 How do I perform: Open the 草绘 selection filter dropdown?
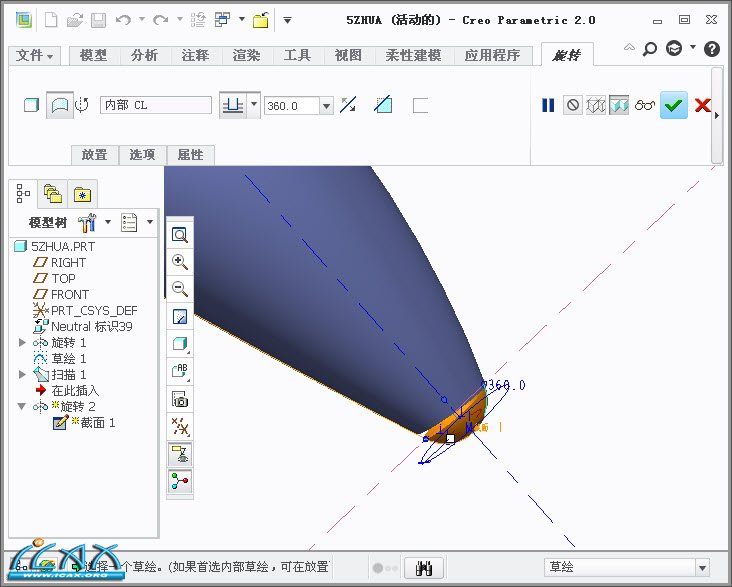pos(701,567)
